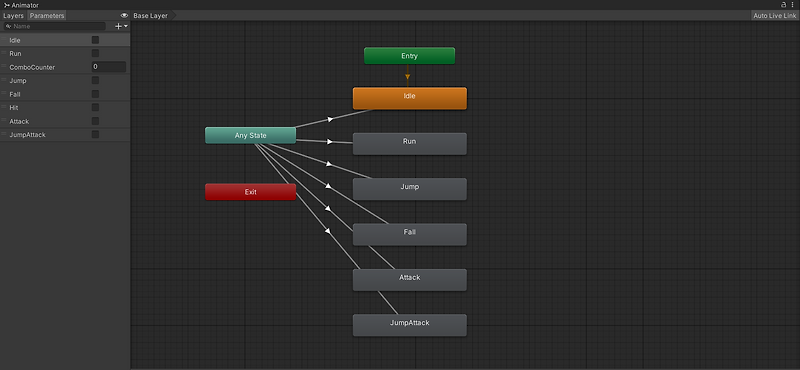Viewport: 800px width, 370px height.
Task: Select the Any State node
Action: point(251,135)
